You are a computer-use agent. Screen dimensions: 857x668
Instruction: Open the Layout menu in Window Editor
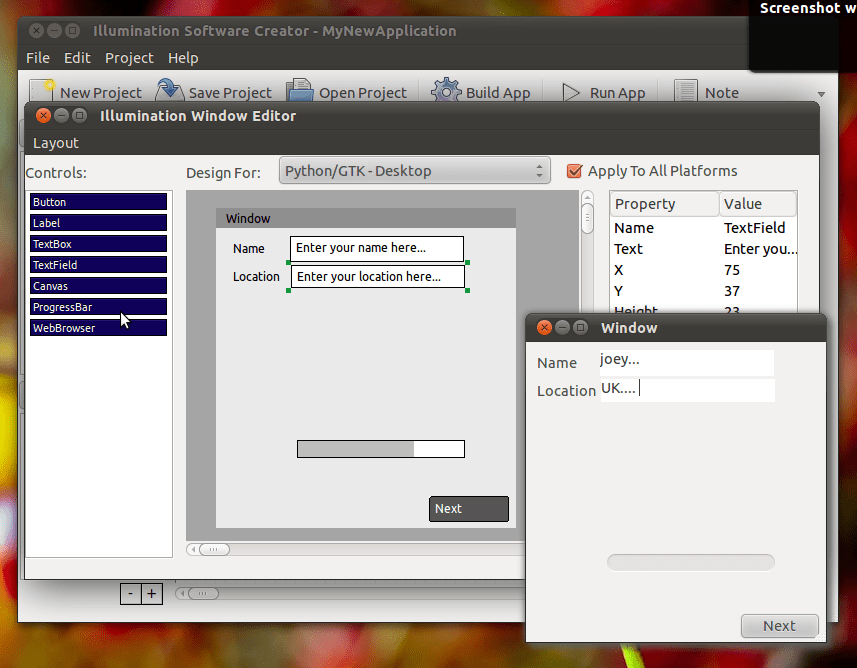[x=56, y=143]
